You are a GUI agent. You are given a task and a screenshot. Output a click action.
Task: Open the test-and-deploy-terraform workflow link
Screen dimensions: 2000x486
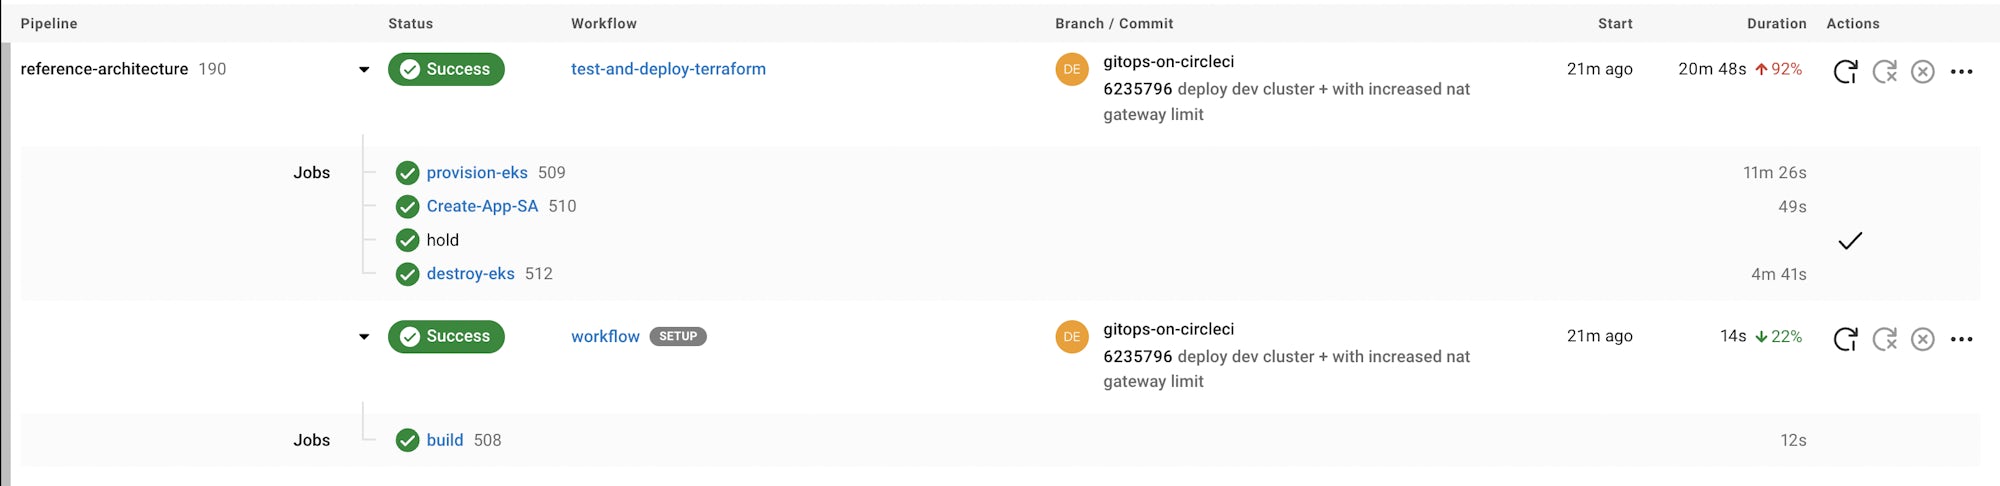668,69
